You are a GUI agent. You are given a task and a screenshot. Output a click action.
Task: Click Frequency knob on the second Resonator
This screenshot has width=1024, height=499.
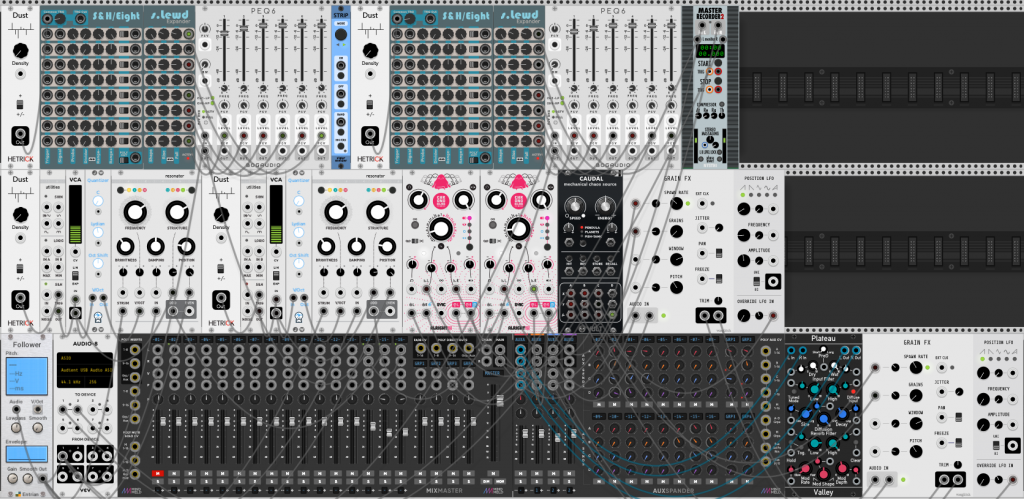pos(336,212)
